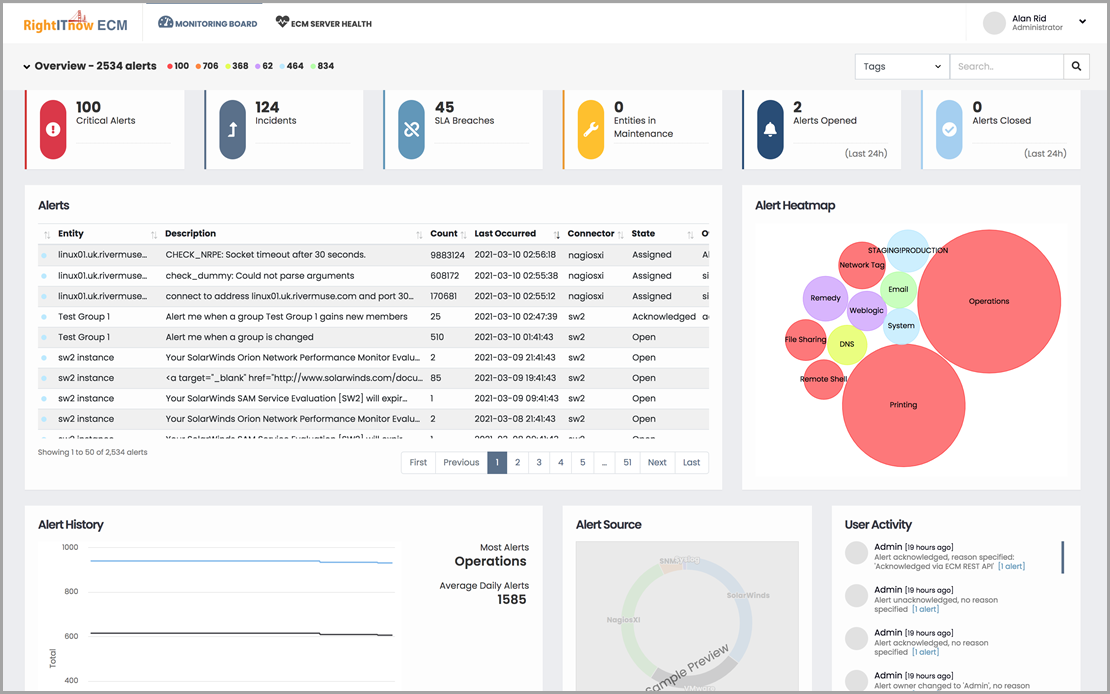Screen dimensions: 1110x694
Task: Click the Incidents arrow icon
Action: click(x=232, y=129)
